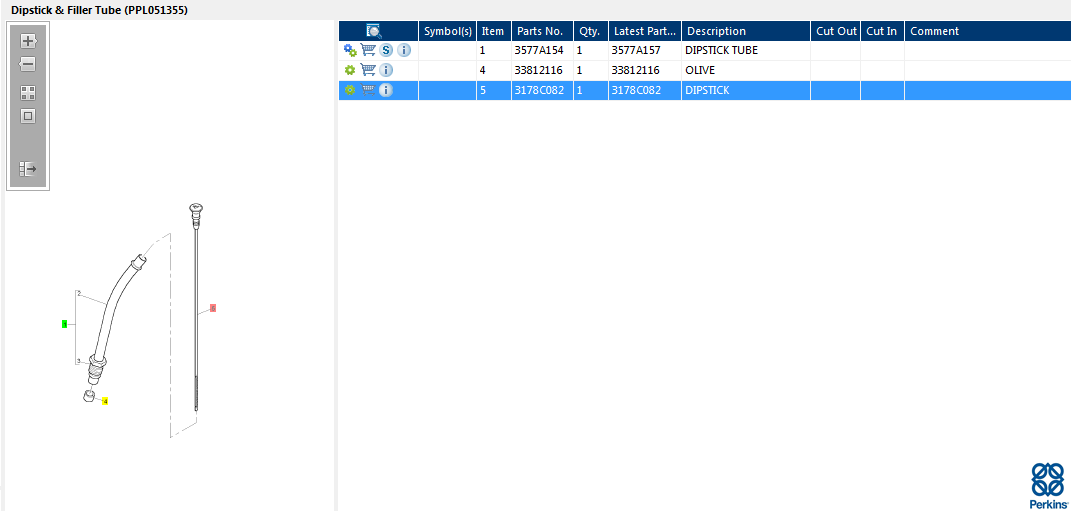
Task: Click item number 4 cell
Action: 494,70
